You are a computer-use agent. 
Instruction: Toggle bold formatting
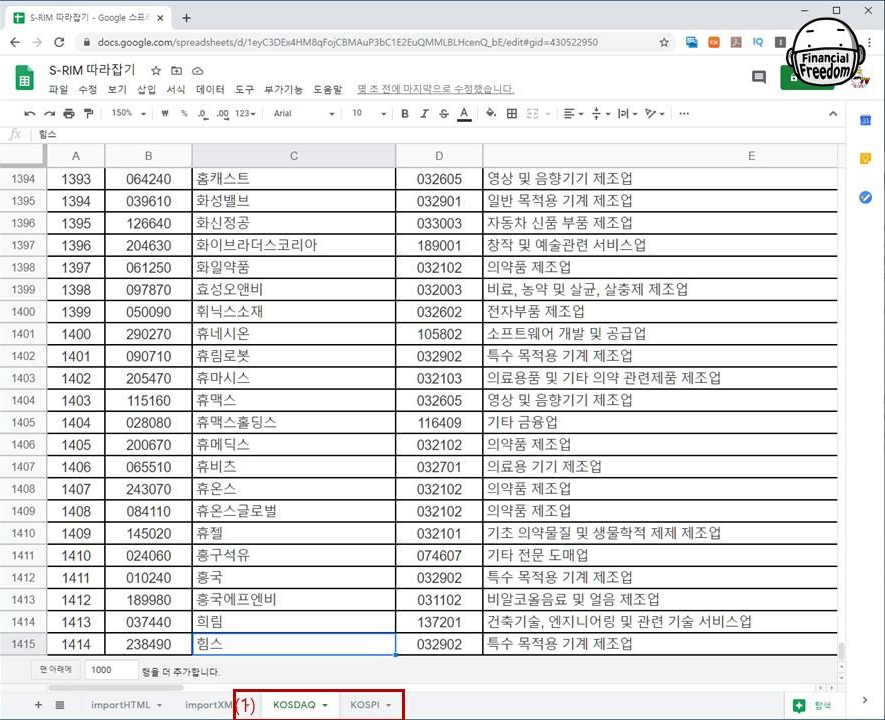(405, 113)
